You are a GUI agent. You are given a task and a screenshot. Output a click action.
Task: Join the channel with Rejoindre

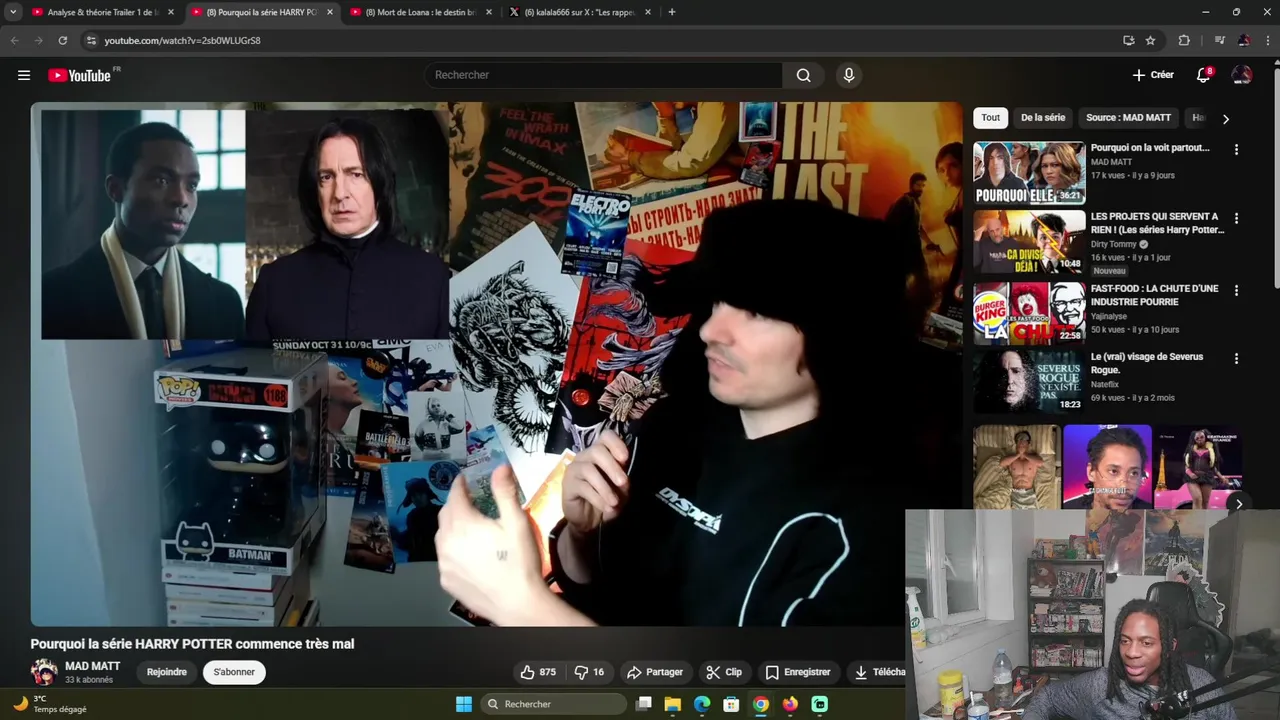click(x=167, y=672)
